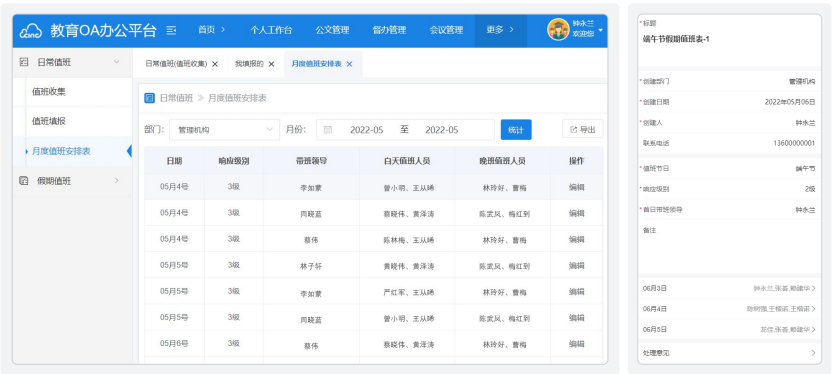Click the 带班领导 column header
Image resolution: width=835 pixels, height=374 pixels.
[x=311, y=160]
